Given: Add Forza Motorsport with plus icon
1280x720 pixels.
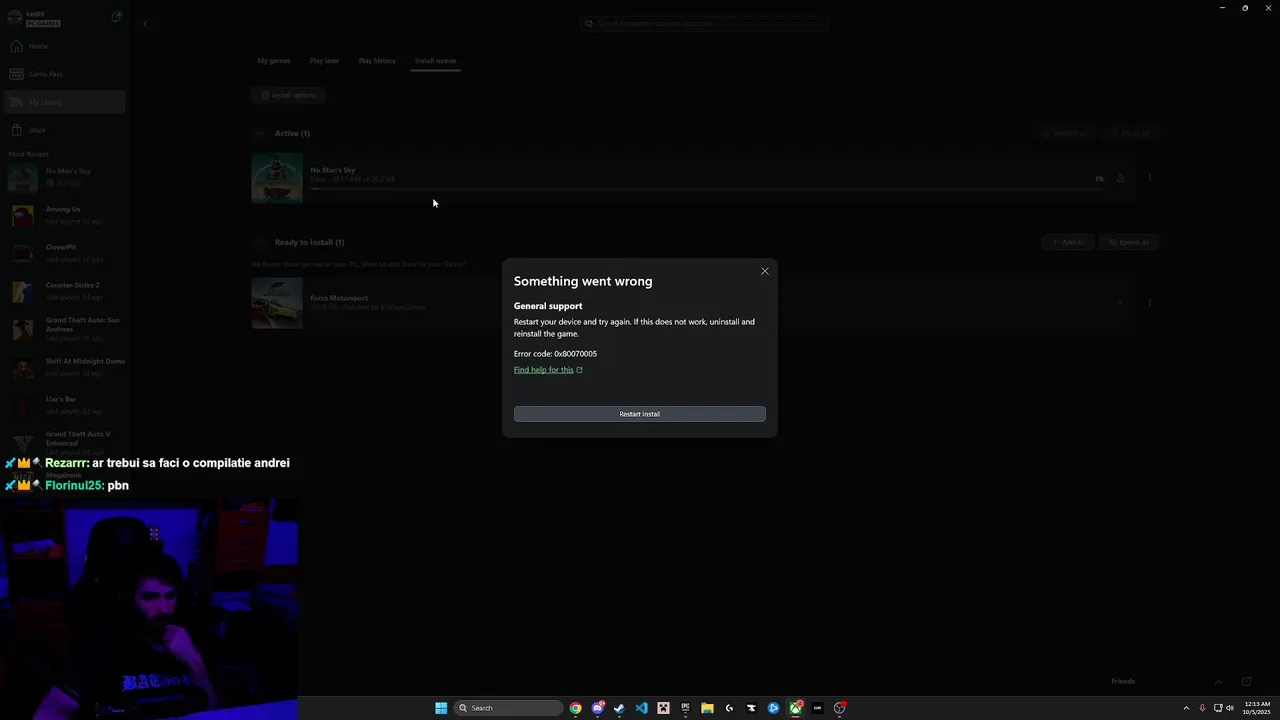Looking at the screenshot, I should tap(1120, 303).
